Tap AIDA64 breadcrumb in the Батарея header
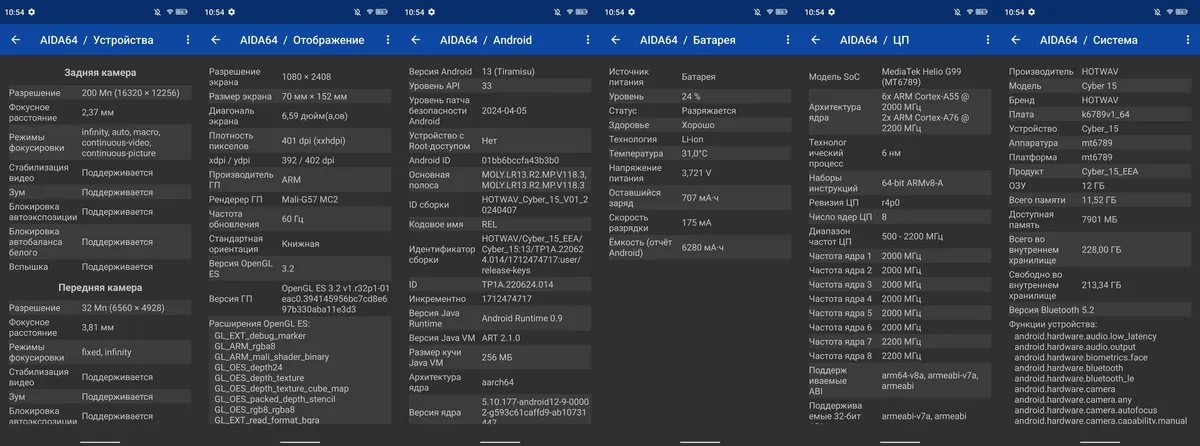This screenshot has width=1200, height=446. pyautogui.click(x=658, y=40)
